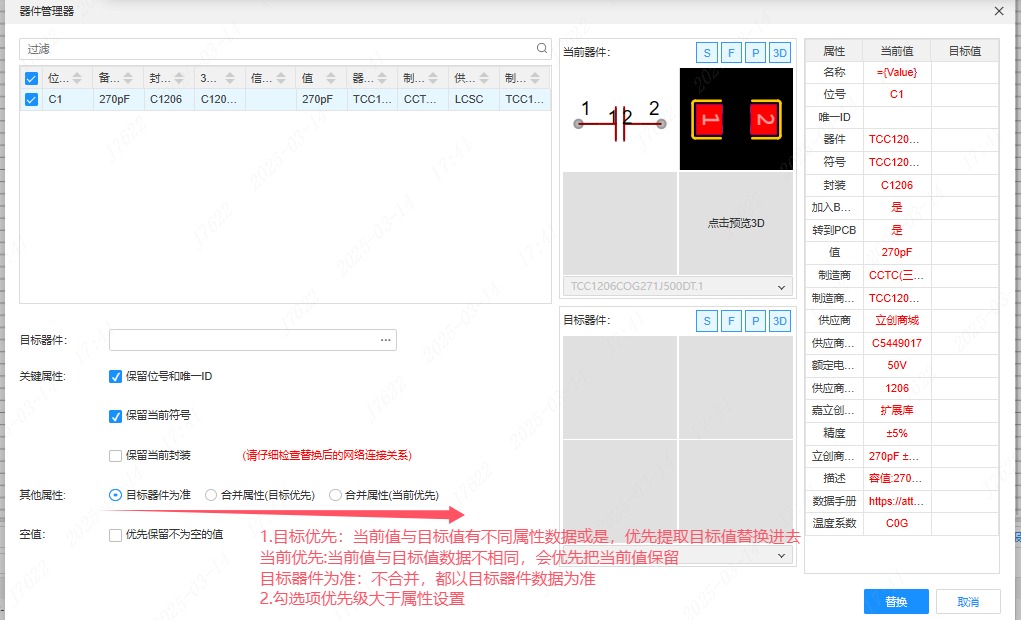Toggle the 优先保留不为空的值 checkbox
The width and height of the screenshot is (1021, 620).
[116, 535]
